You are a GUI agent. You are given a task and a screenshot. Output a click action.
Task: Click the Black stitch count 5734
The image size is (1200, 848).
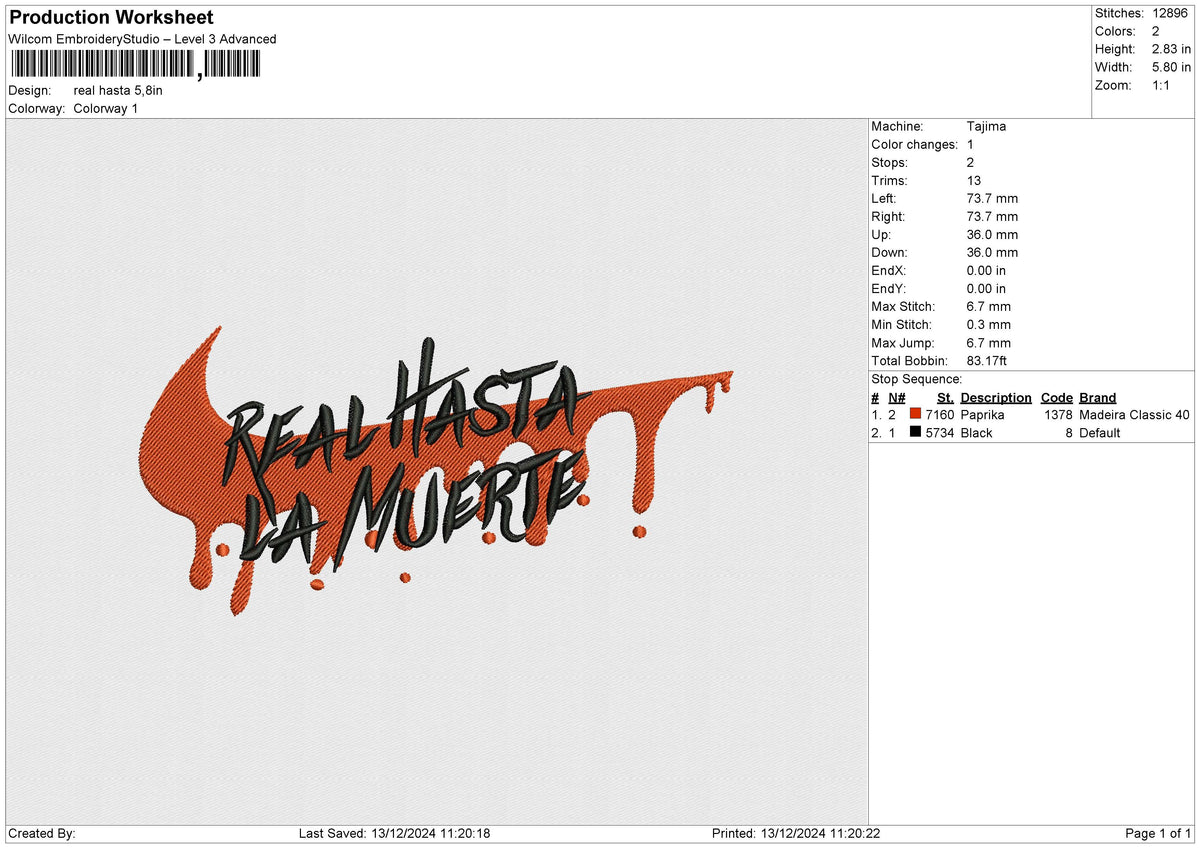coord(939,433)
